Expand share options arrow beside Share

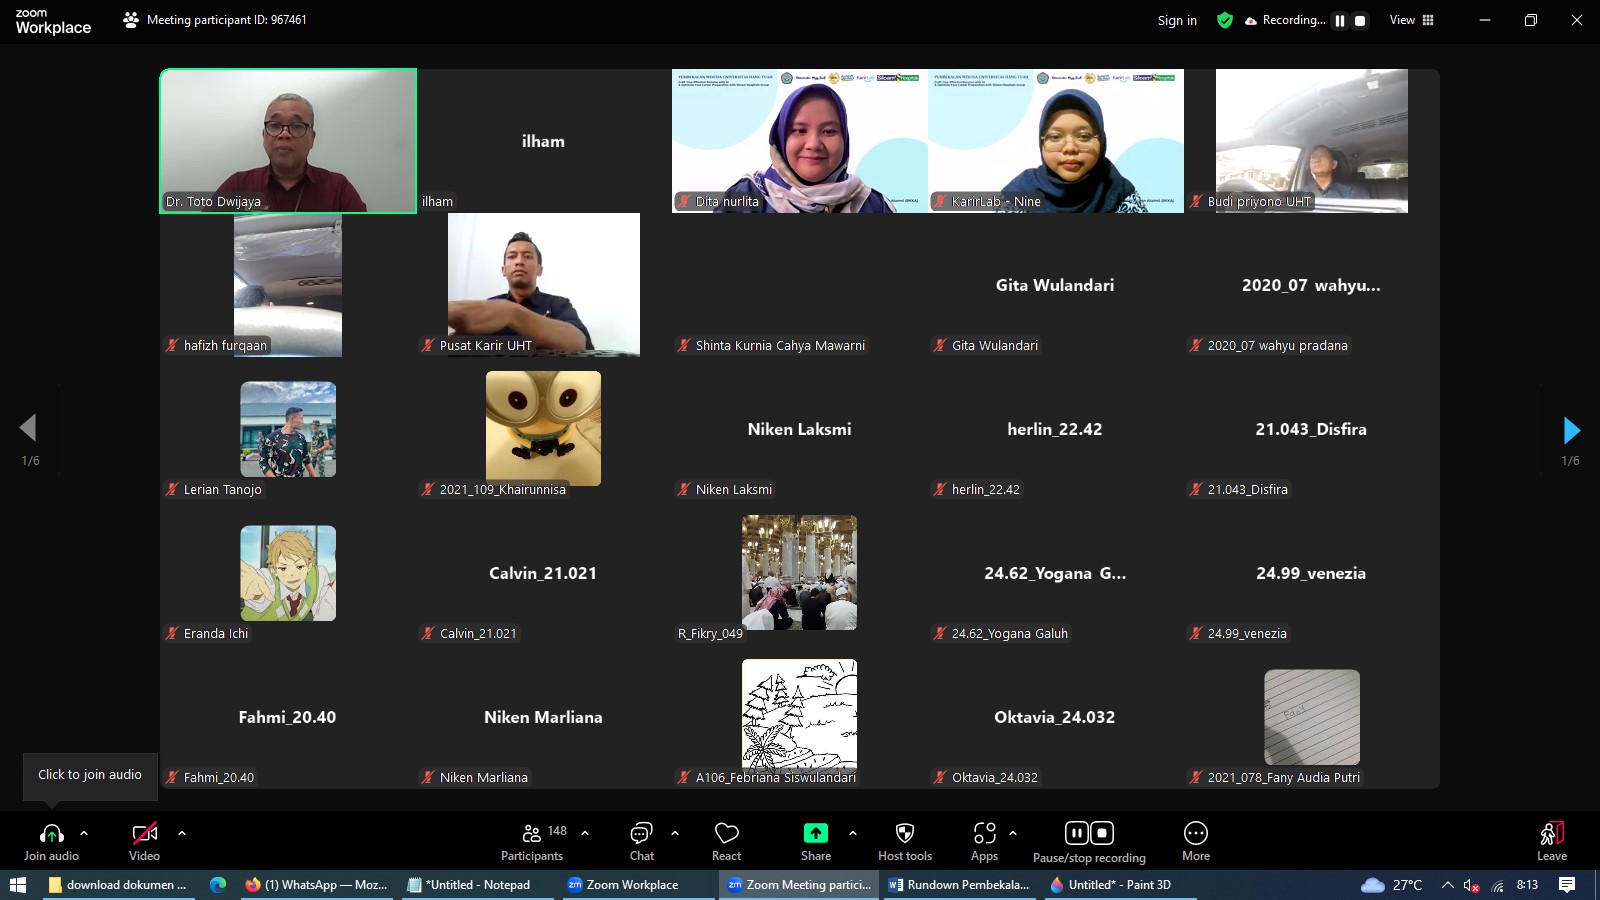click(852, 833)
